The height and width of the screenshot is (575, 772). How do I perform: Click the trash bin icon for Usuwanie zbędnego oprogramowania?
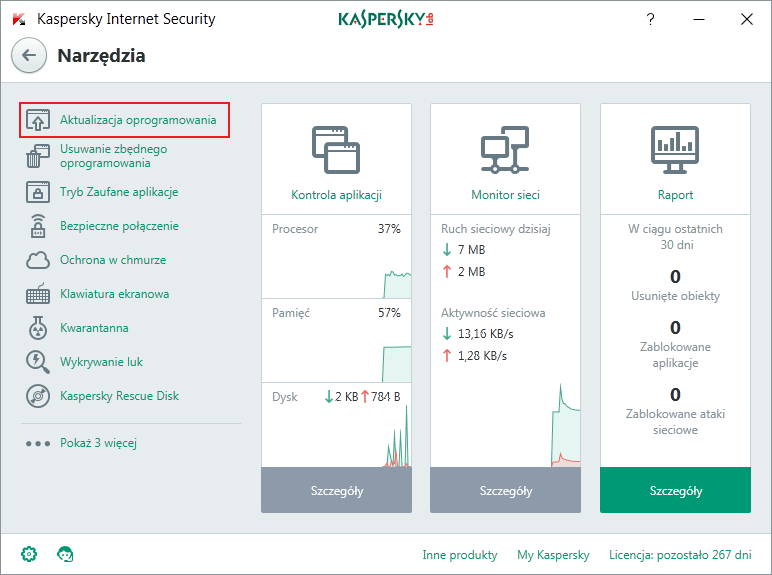38,156
